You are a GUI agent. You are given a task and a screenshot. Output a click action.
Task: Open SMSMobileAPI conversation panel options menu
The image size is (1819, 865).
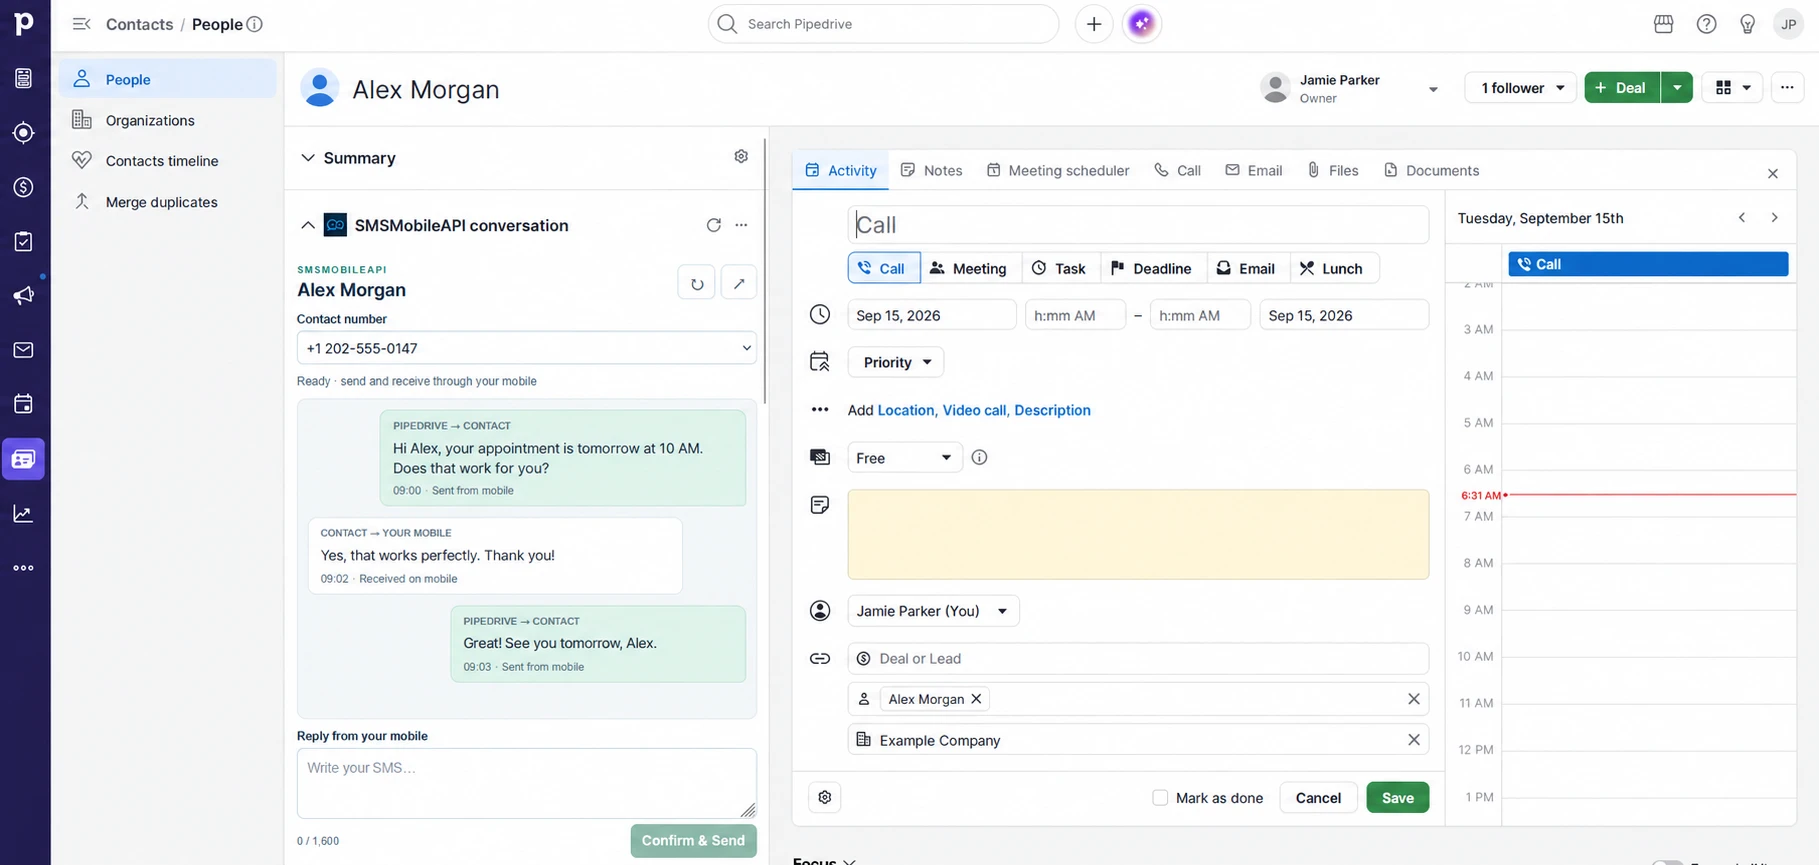coord(741,225)
